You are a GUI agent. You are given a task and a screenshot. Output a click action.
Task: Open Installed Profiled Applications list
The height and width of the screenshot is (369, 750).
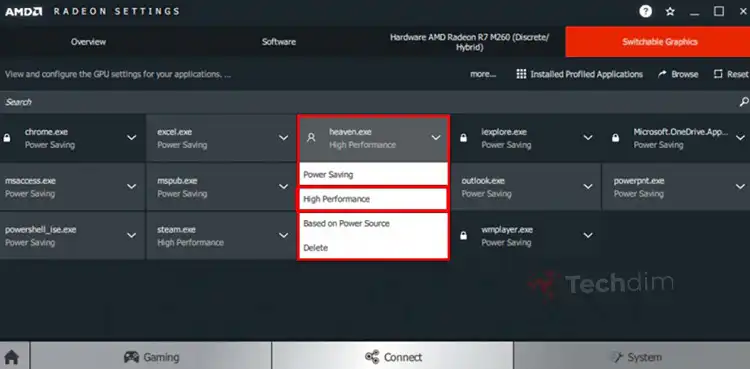586,74
